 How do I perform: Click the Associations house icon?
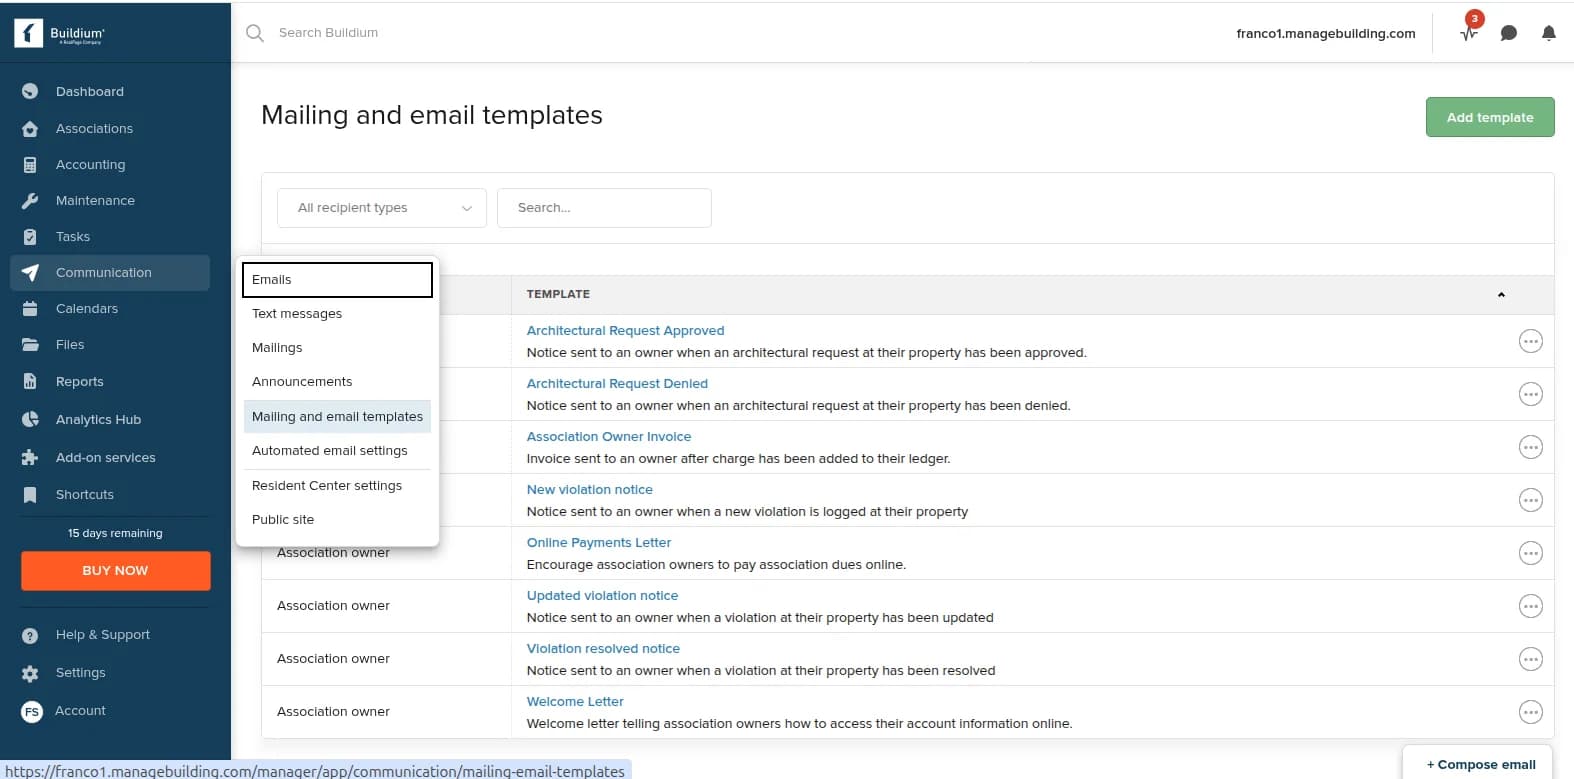tap(30, 128)
